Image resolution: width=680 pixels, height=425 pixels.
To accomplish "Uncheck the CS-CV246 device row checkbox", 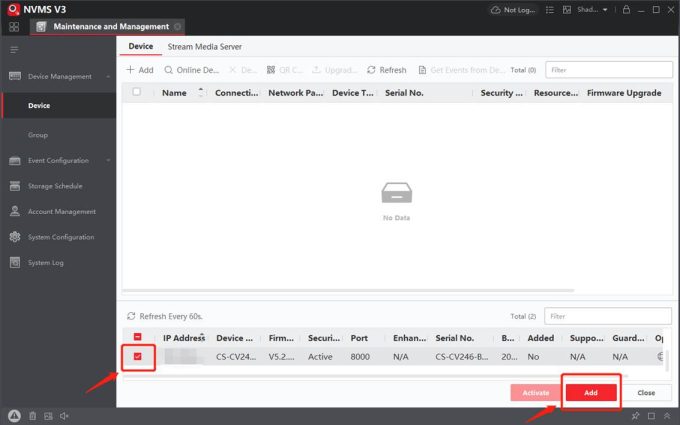I will pyautogui.click(x=137, y=355).
